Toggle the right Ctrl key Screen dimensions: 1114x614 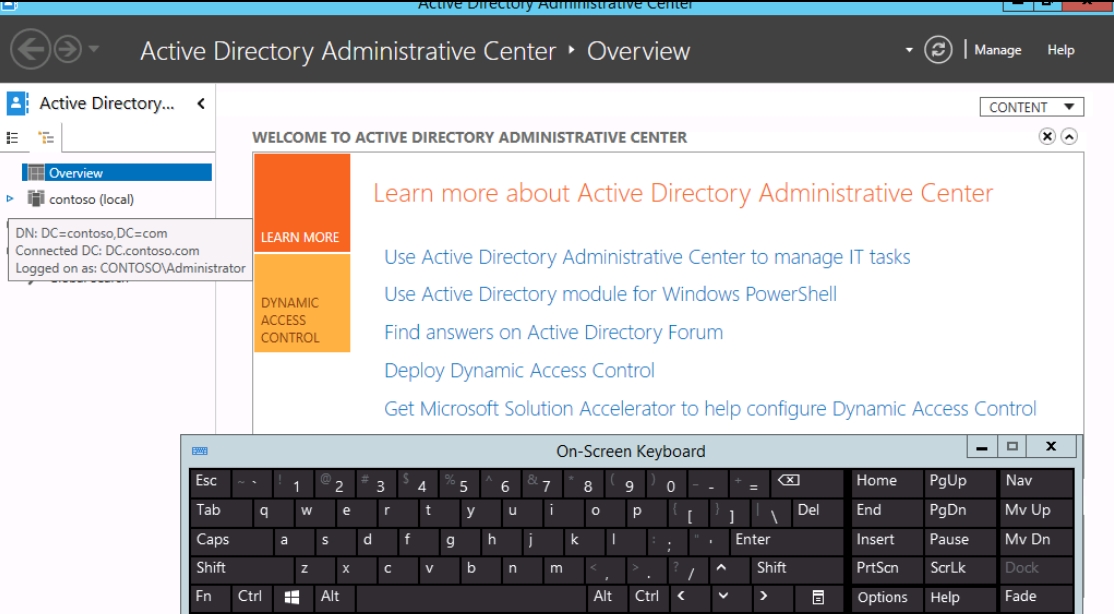pyautogui.click(x=650, y=598)
